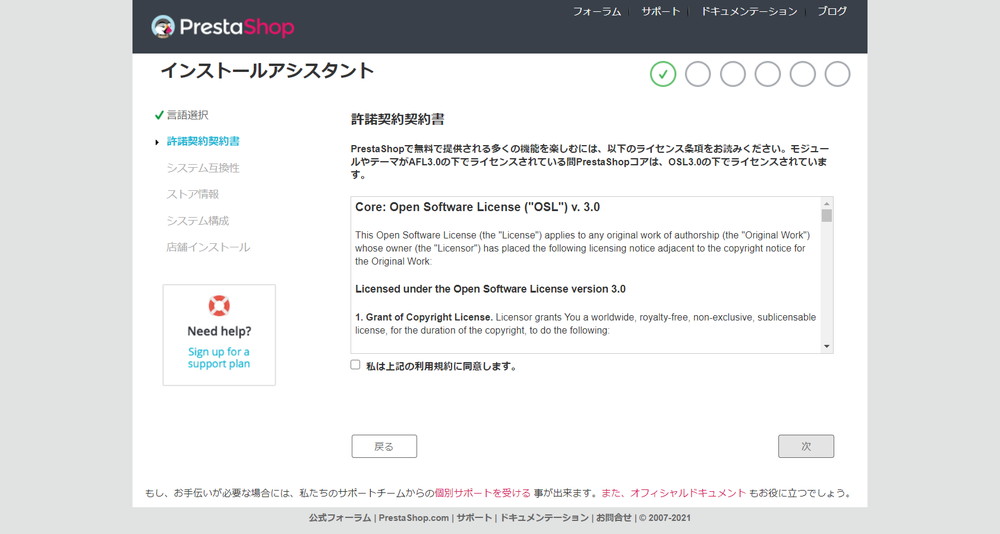The width and height of the screenshot is (1000, 534).
Task: Select the 言語選択 step in sidebar
Action: pyautogui.click(x=188, y=115)
